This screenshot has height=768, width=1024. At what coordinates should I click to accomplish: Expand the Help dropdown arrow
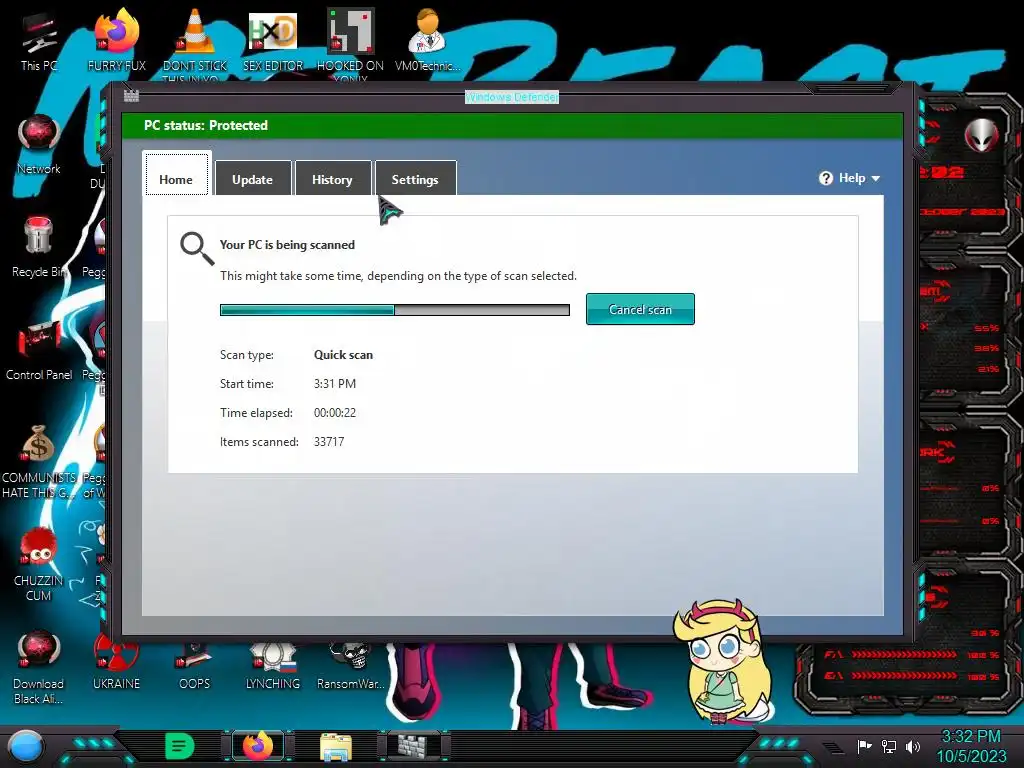[876, 178]
